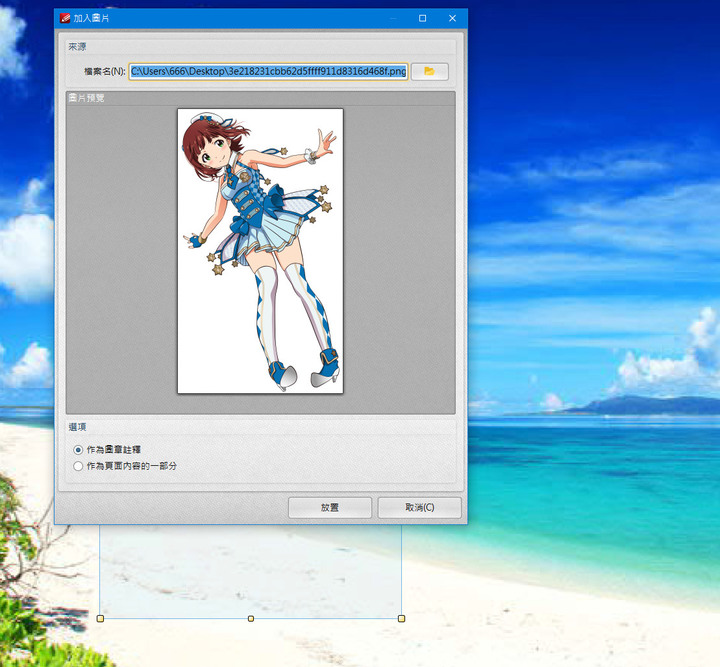Click the bottom-left selection handle below dialog

tap(100, 619)
